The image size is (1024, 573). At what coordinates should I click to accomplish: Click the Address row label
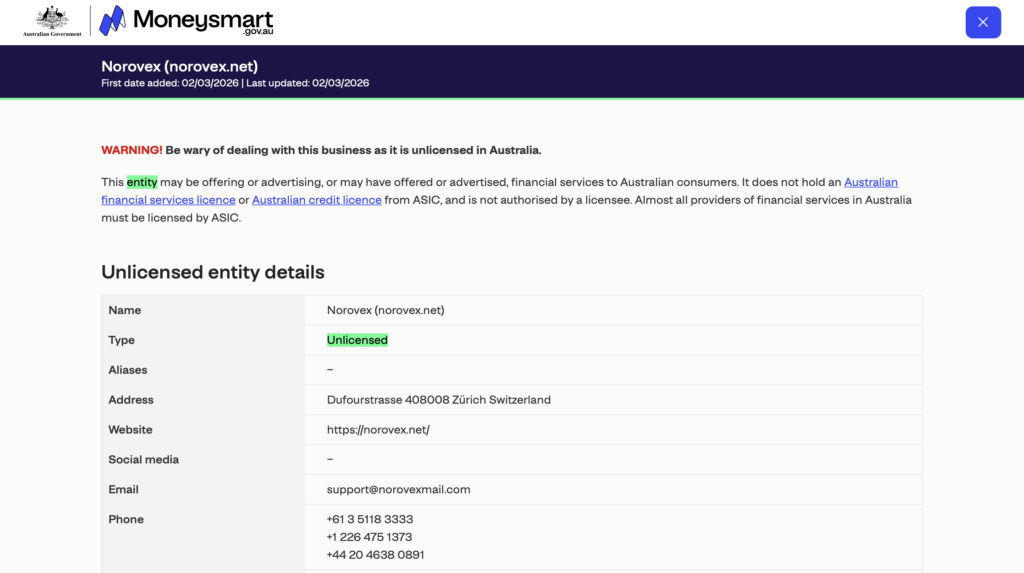(131, 400)
